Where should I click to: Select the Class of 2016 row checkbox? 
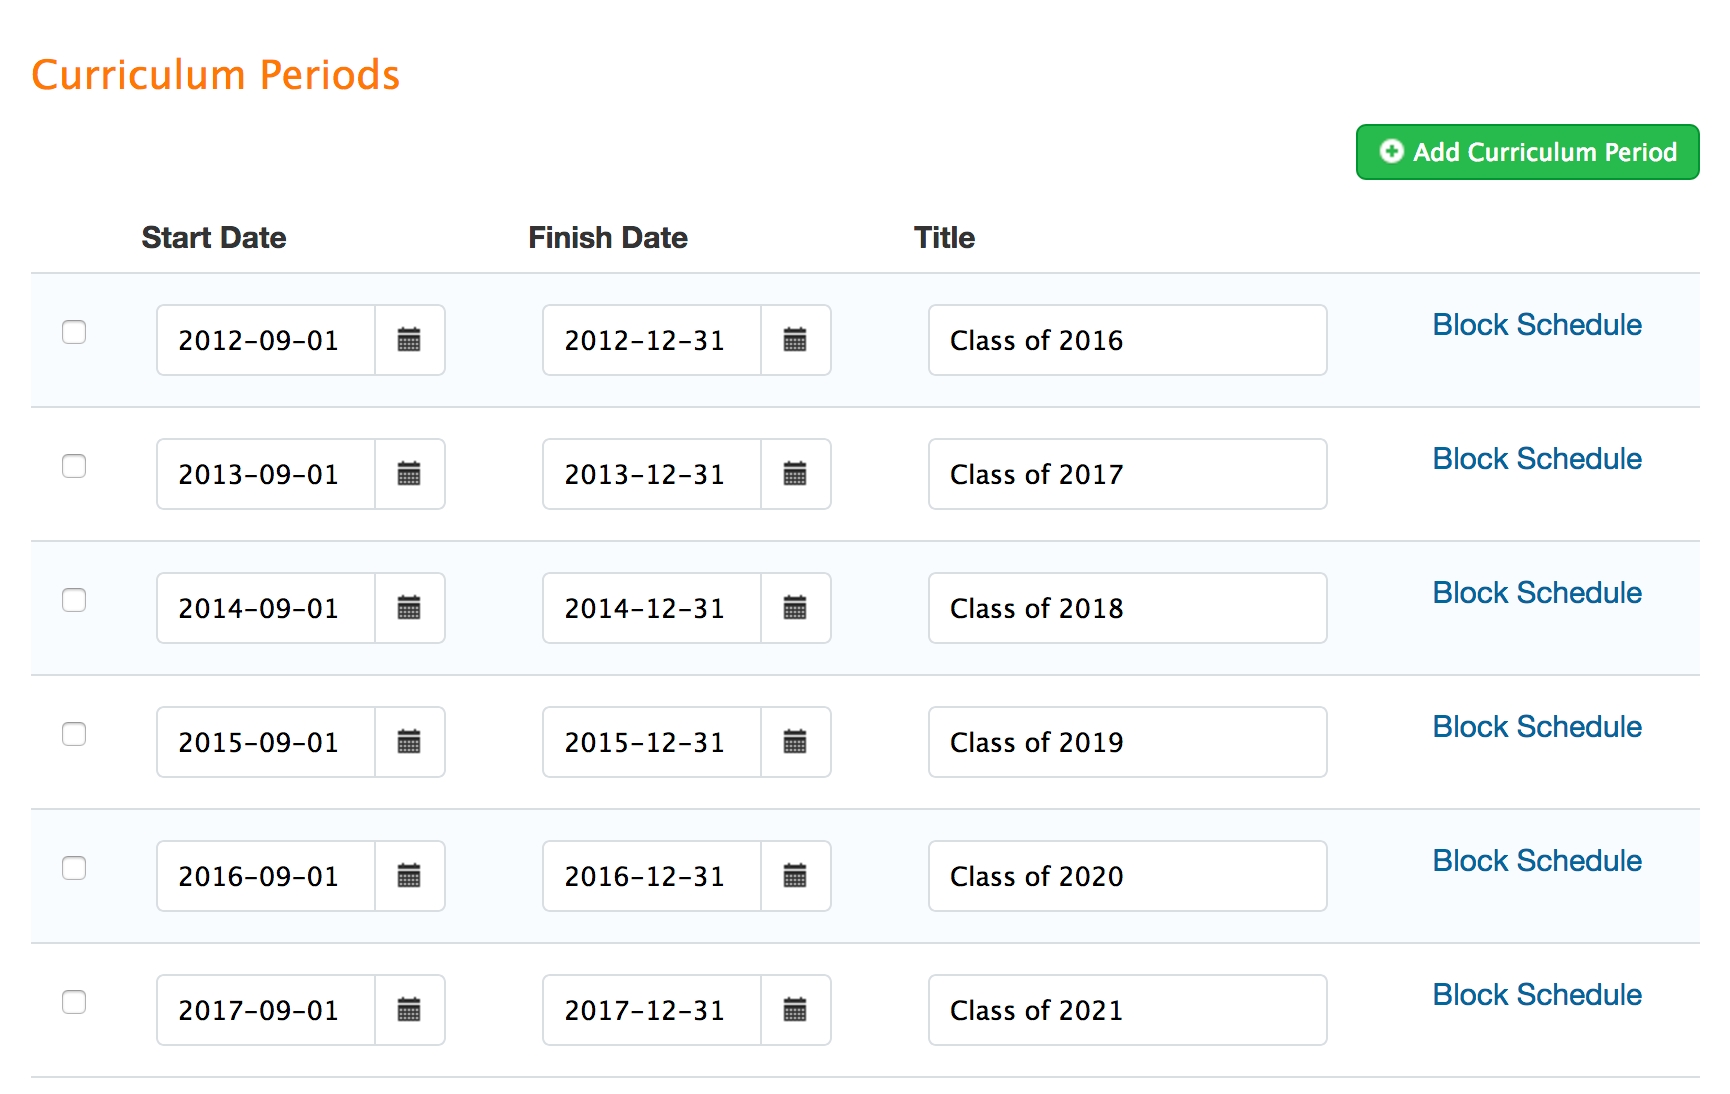(74, 332)
